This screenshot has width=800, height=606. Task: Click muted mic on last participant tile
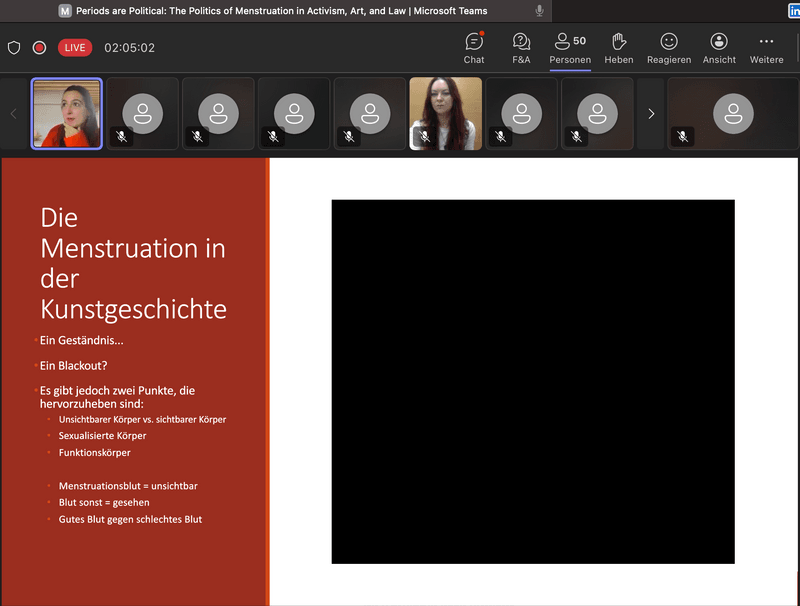[x=683, y=136]
